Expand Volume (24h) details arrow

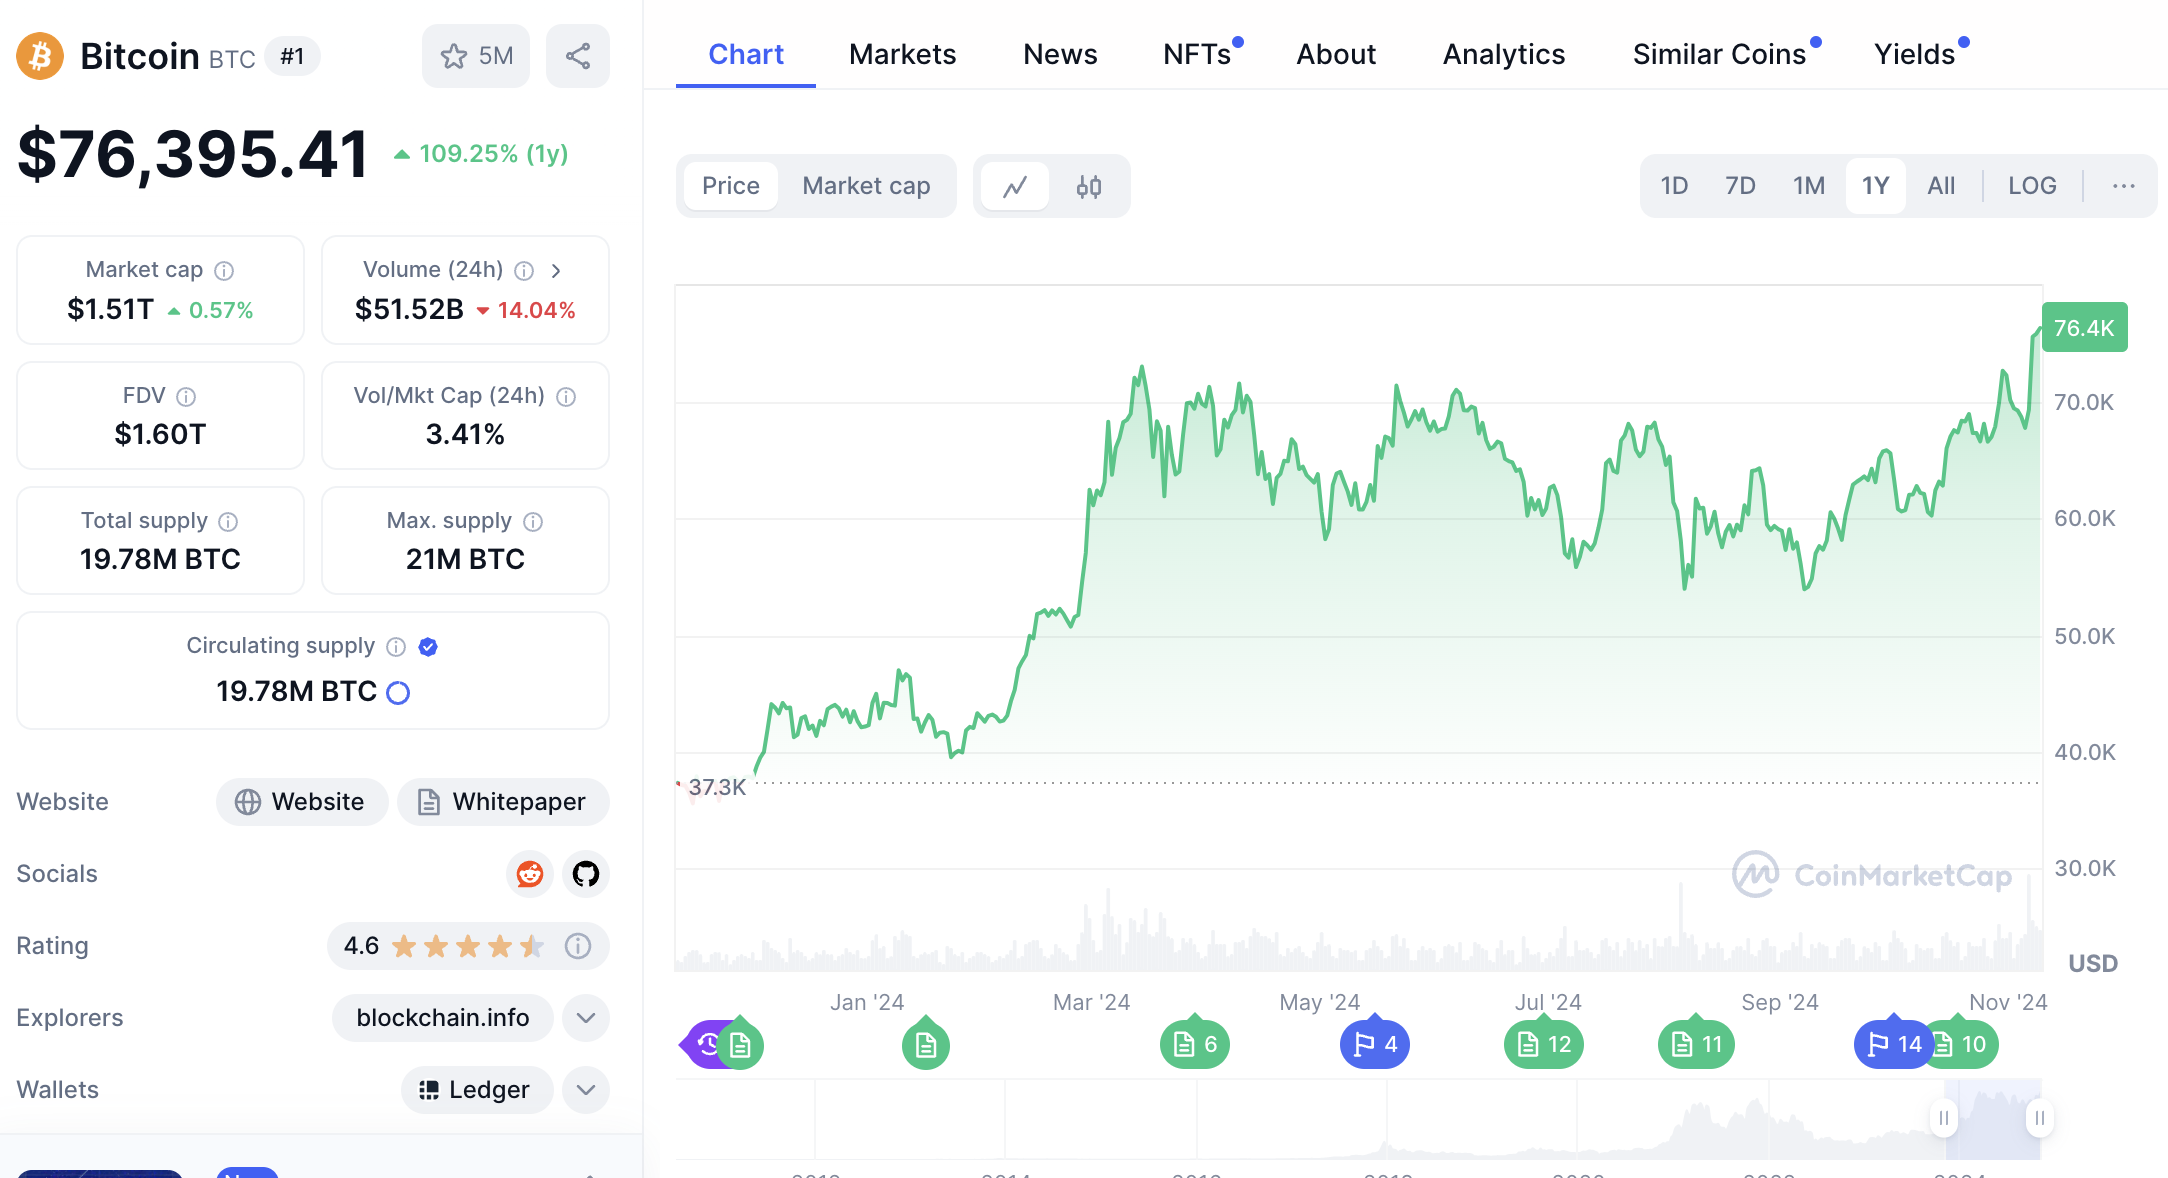click(556, 271)
